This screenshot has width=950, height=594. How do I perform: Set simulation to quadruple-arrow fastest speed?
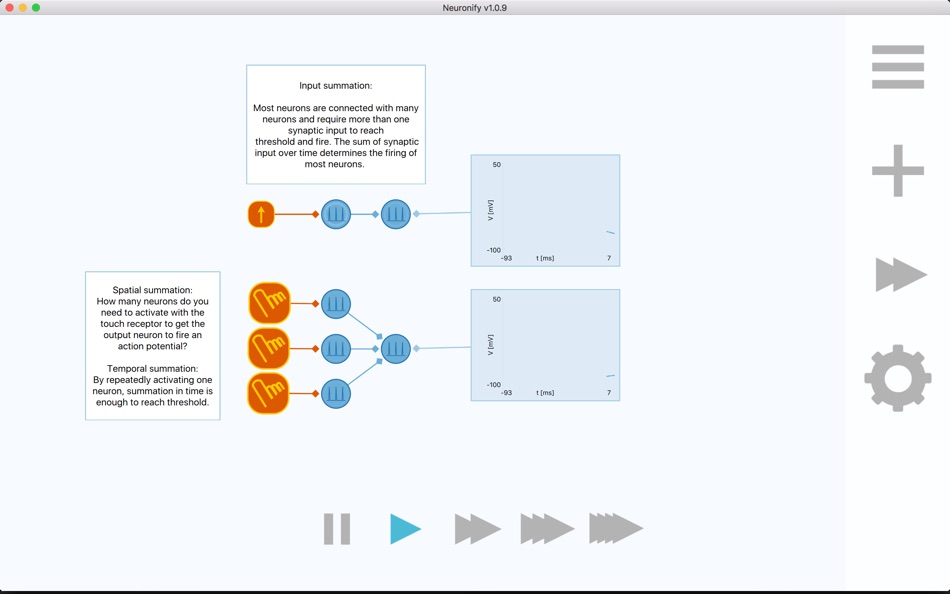[616, 529]
